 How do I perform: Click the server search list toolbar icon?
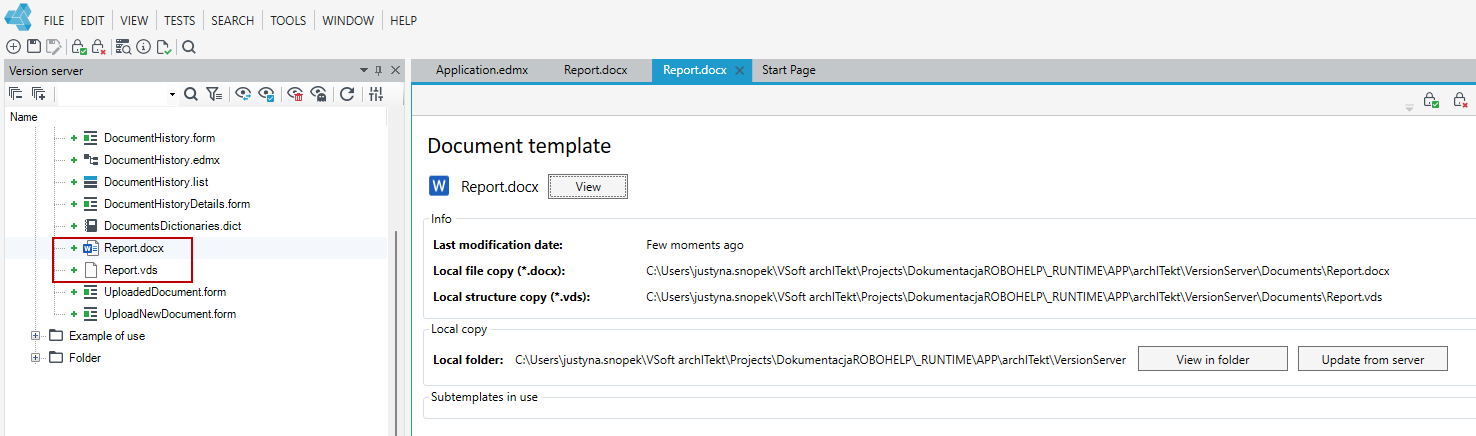coord(124,46)
